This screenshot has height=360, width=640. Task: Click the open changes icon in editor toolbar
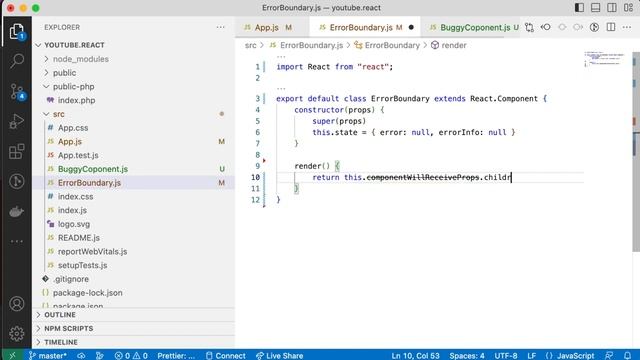tap(529, 27)
